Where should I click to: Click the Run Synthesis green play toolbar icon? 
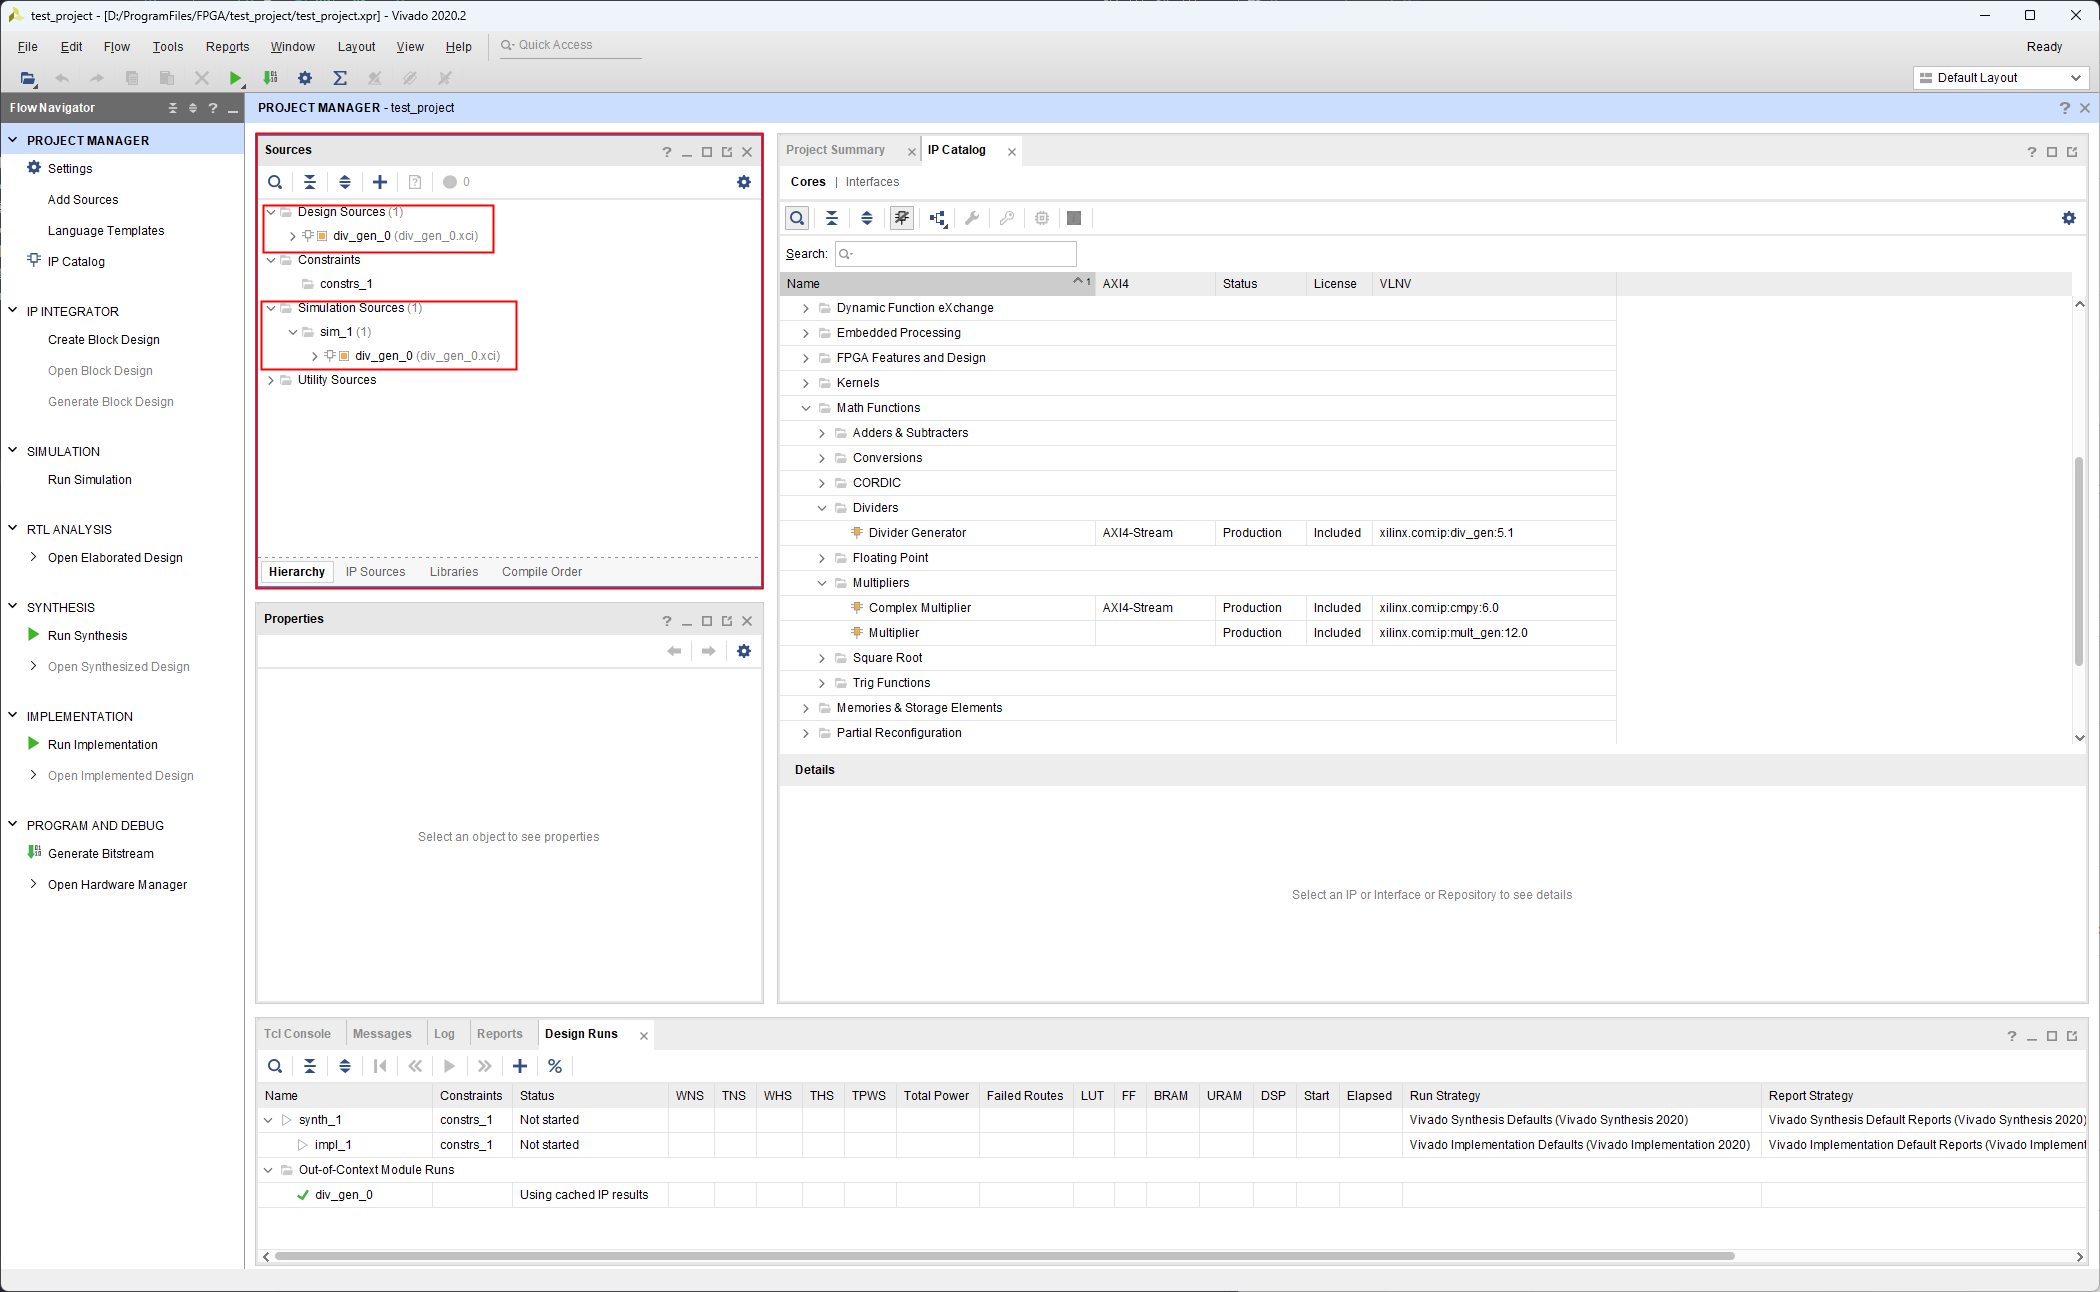tap(235, 78)
